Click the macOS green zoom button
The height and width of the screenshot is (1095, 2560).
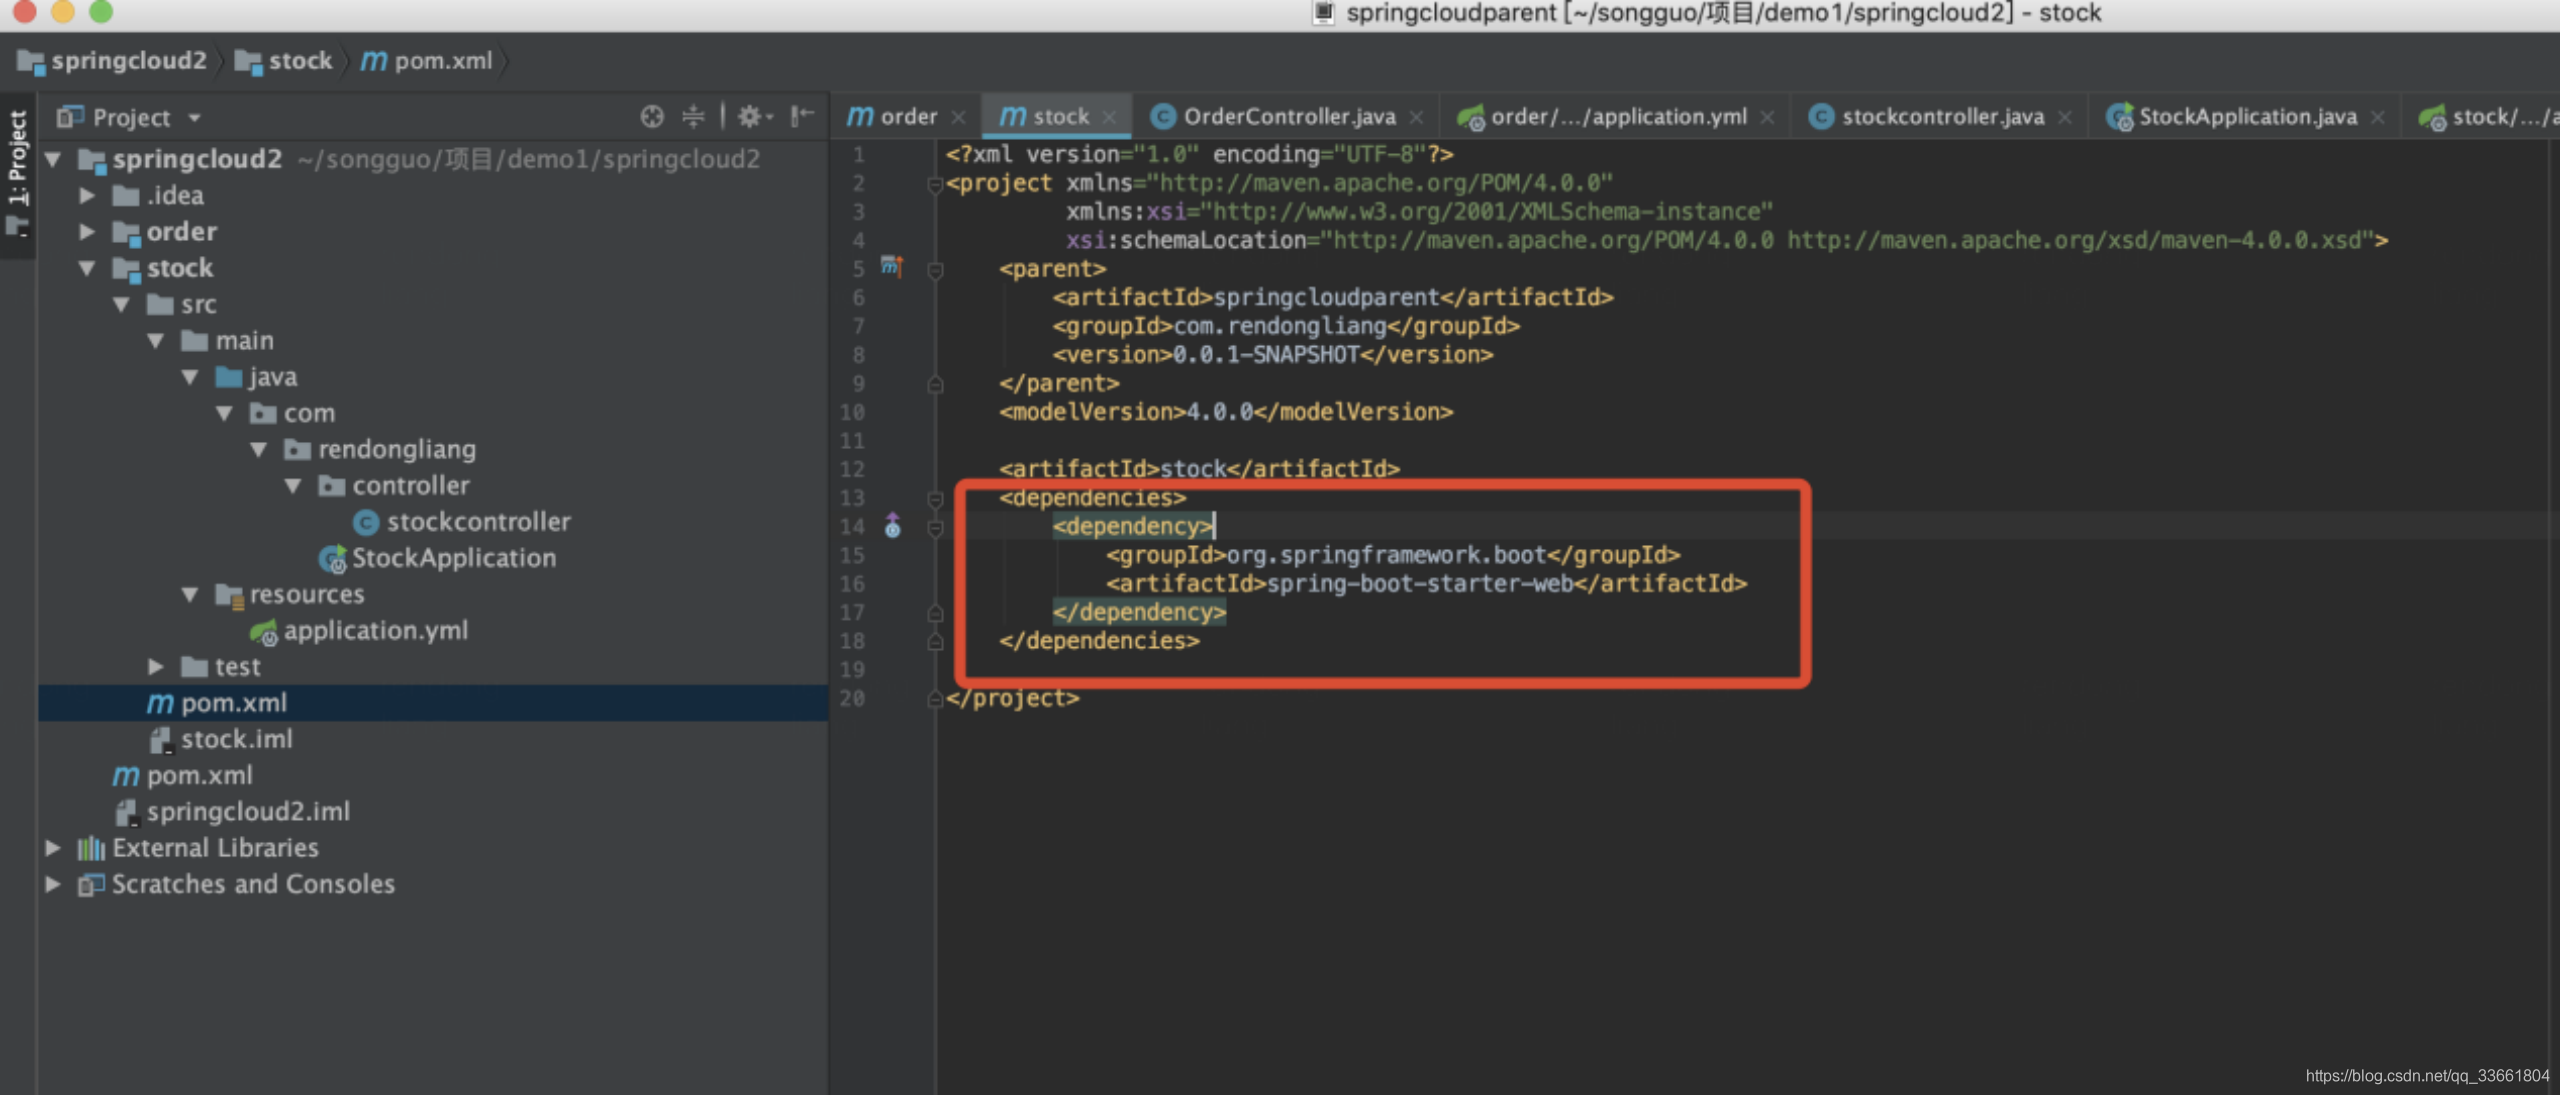pos(101,11)
